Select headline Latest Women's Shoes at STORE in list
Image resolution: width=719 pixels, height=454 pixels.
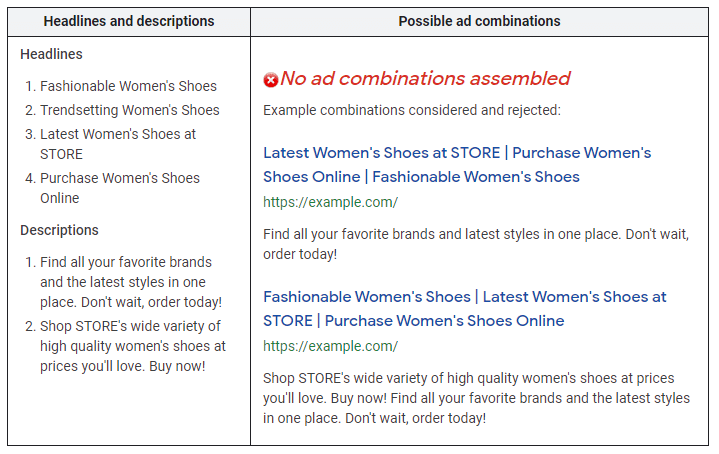tap(117, 144)
